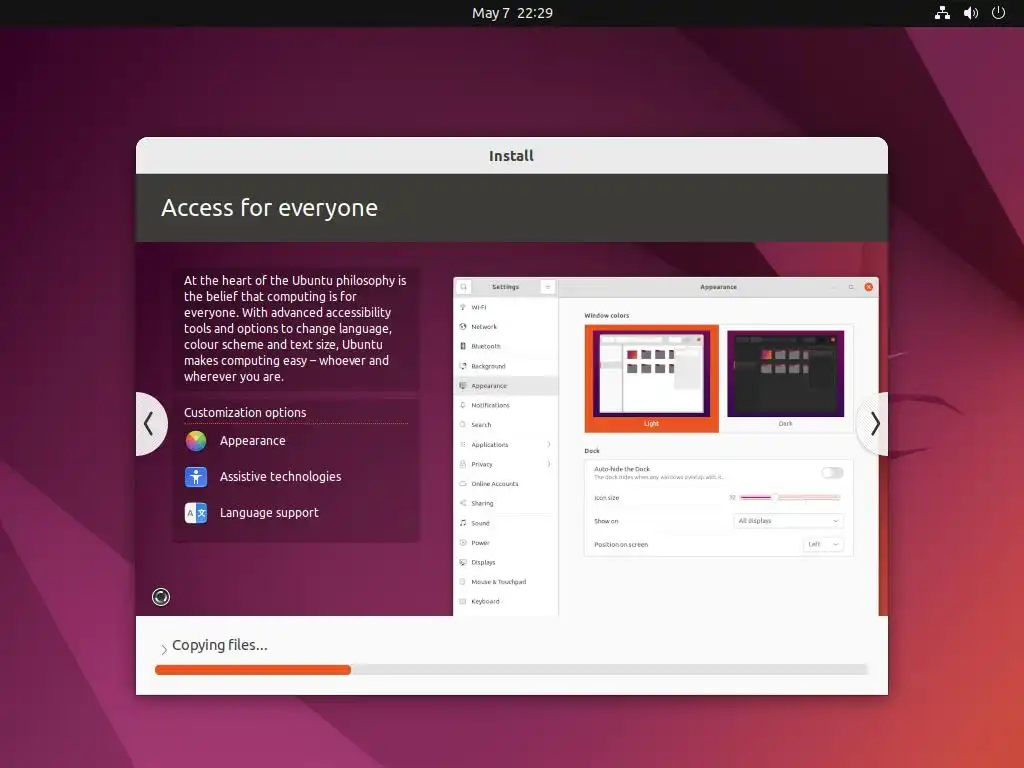Click the search icon in Settings screenshot

coord(464,287)
